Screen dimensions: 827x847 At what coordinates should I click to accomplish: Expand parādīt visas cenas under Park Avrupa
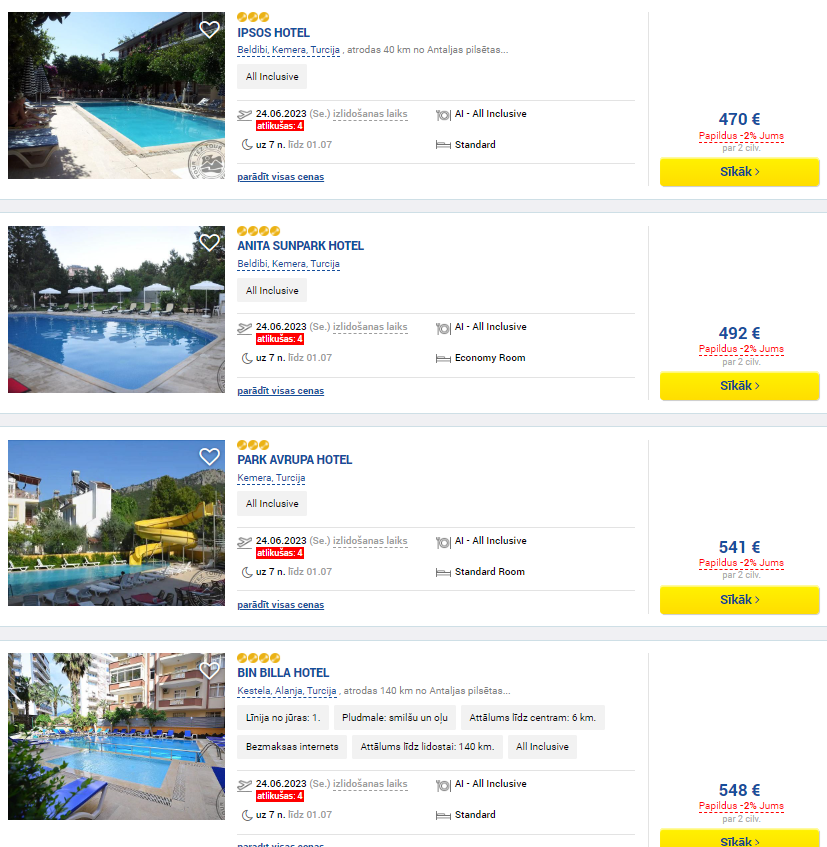[x=280, y=604]
